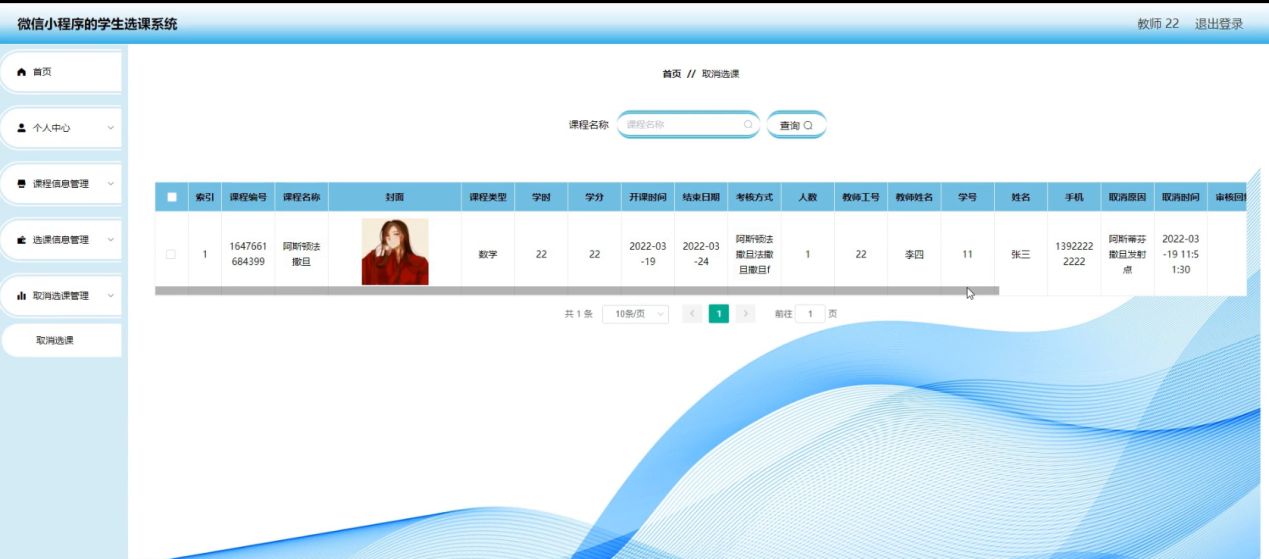The height and width of the screenshot is (559, 1269).
Task: Click the magnifier icon inside 课程名称 field
Action: 747,125
